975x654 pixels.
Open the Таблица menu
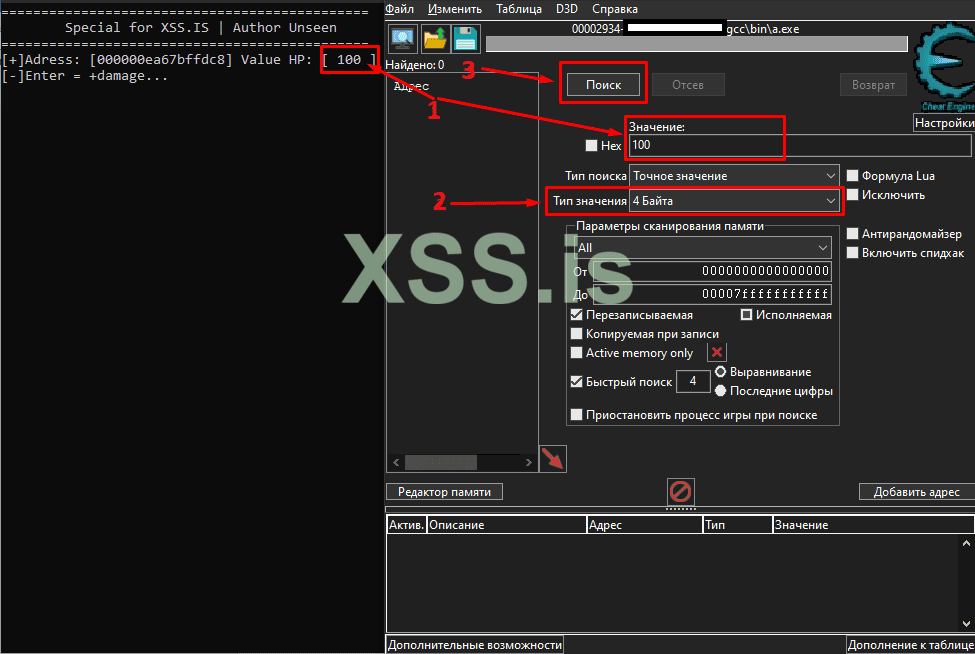click(519, 9)
